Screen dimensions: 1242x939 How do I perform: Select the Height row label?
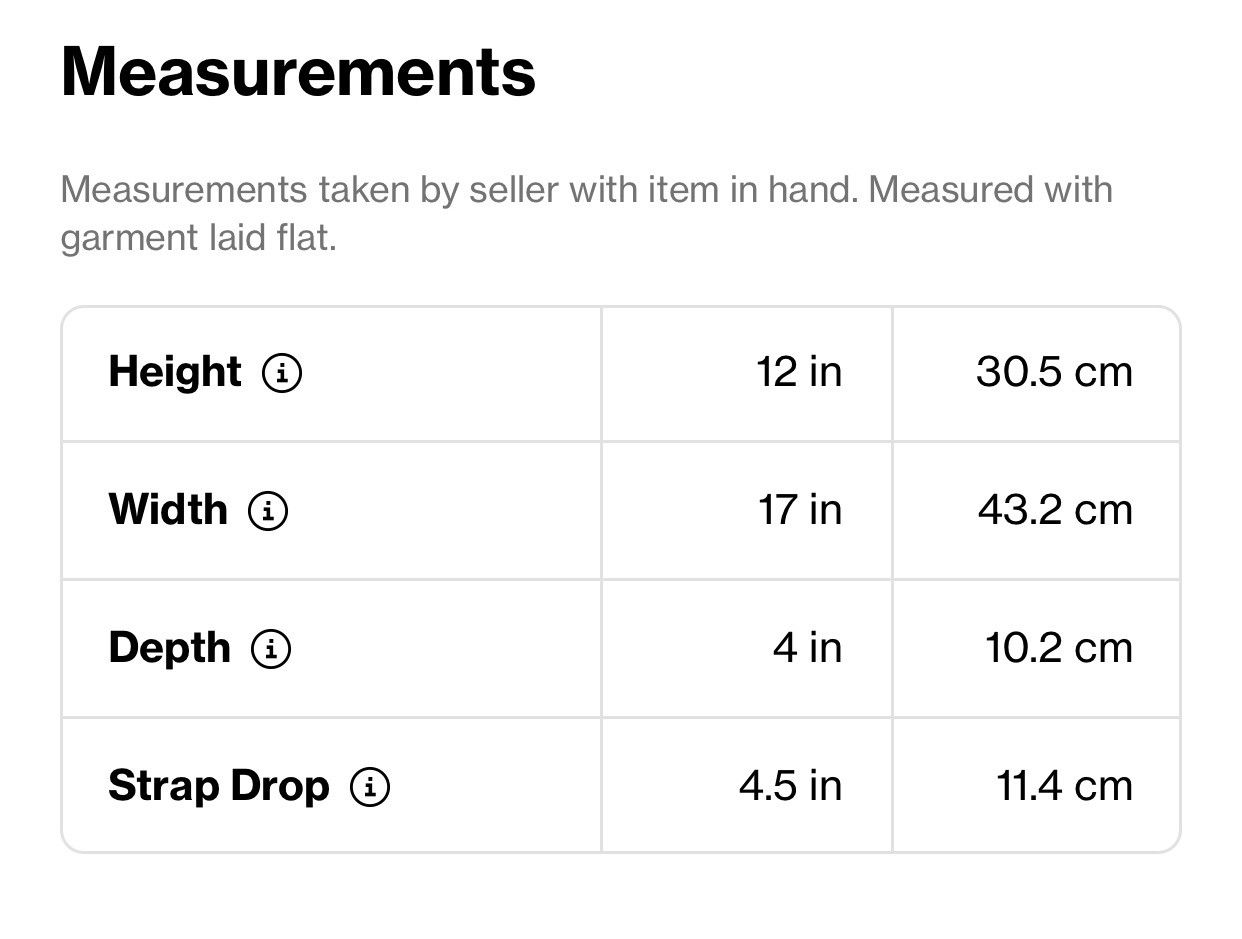pos(175,373)
